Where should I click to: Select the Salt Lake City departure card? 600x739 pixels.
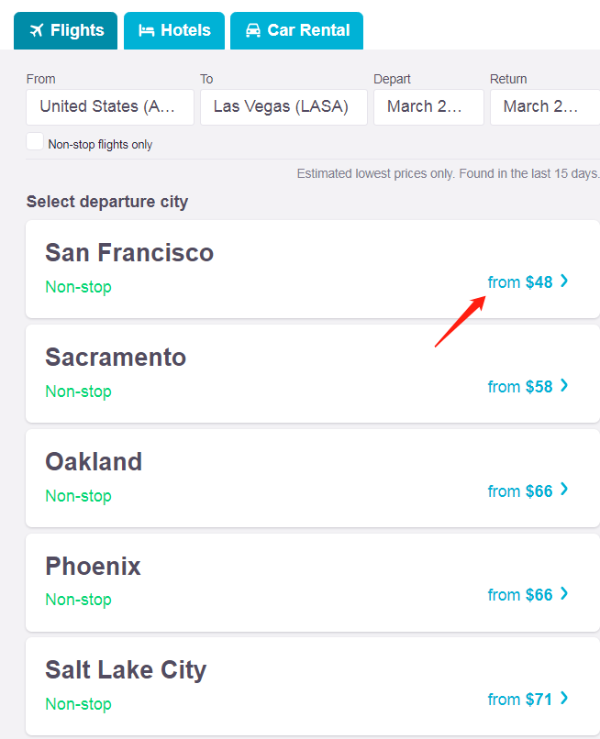click(312, 686)
